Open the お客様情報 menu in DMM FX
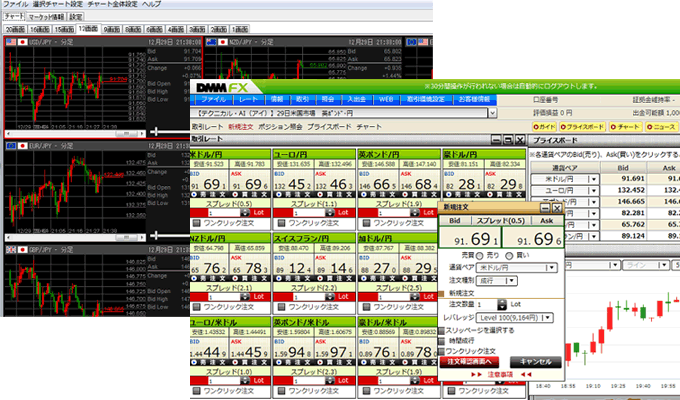 (x=474, y=99)
